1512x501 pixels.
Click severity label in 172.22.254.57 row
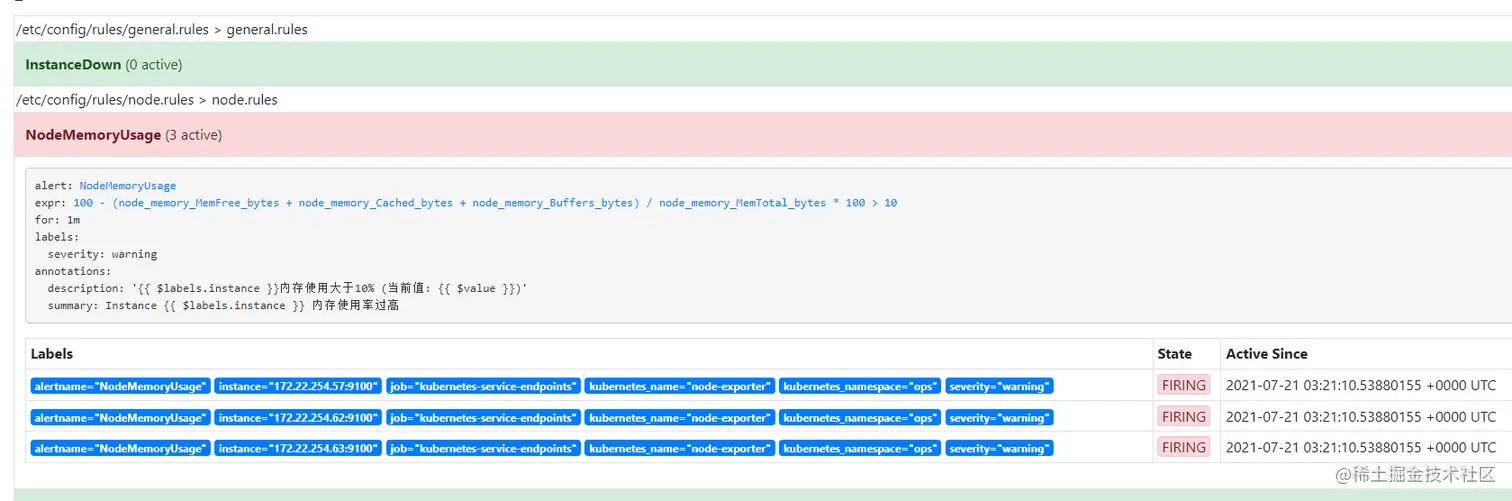click(x=999, y=386)
